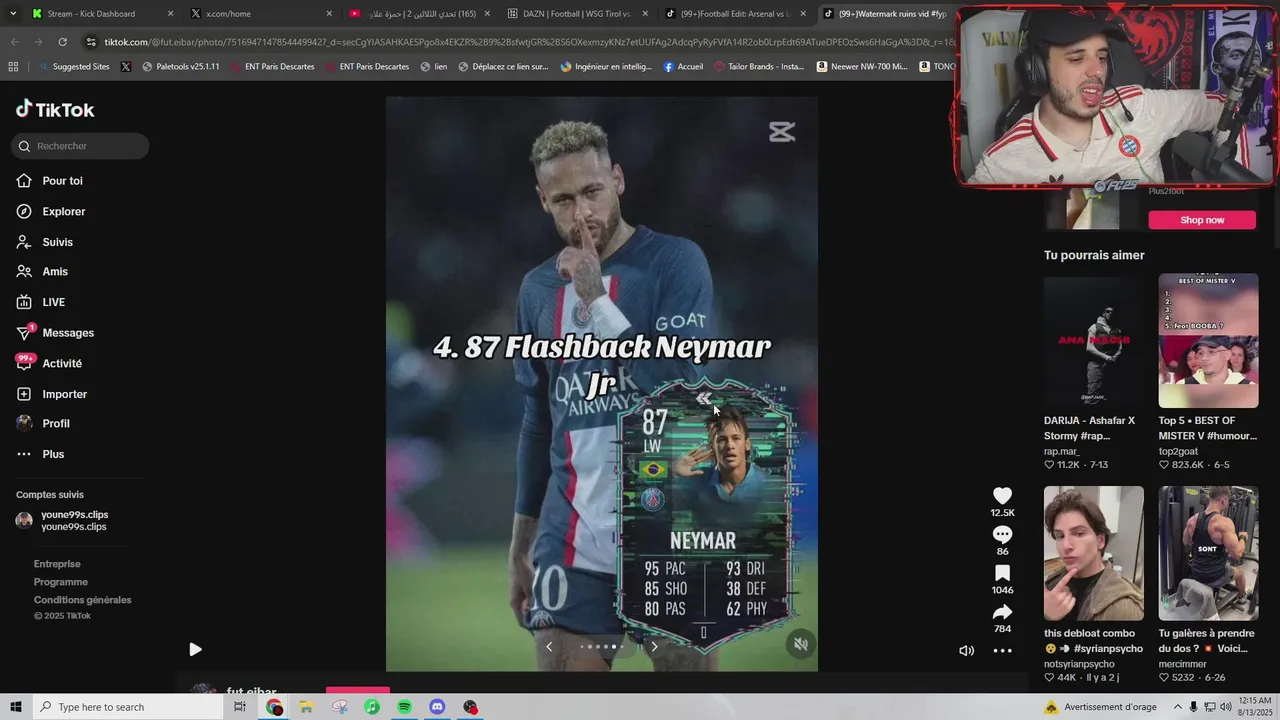Click the Type here to search box

(x=130, y=707)
